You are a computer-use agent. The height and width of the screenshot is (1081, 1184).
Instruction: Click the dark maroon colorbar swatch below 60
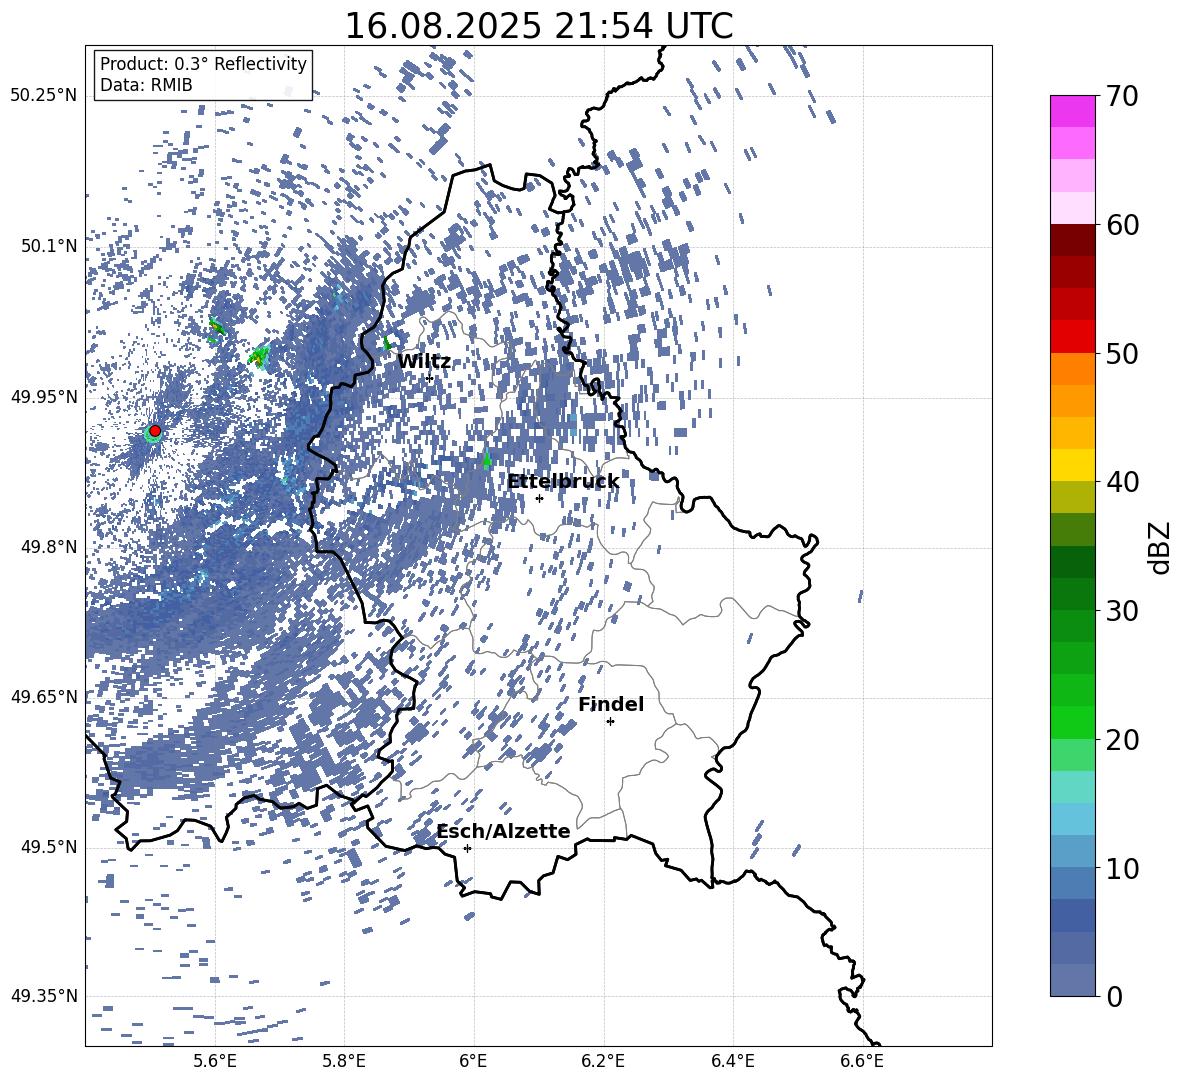point(1072,240)
